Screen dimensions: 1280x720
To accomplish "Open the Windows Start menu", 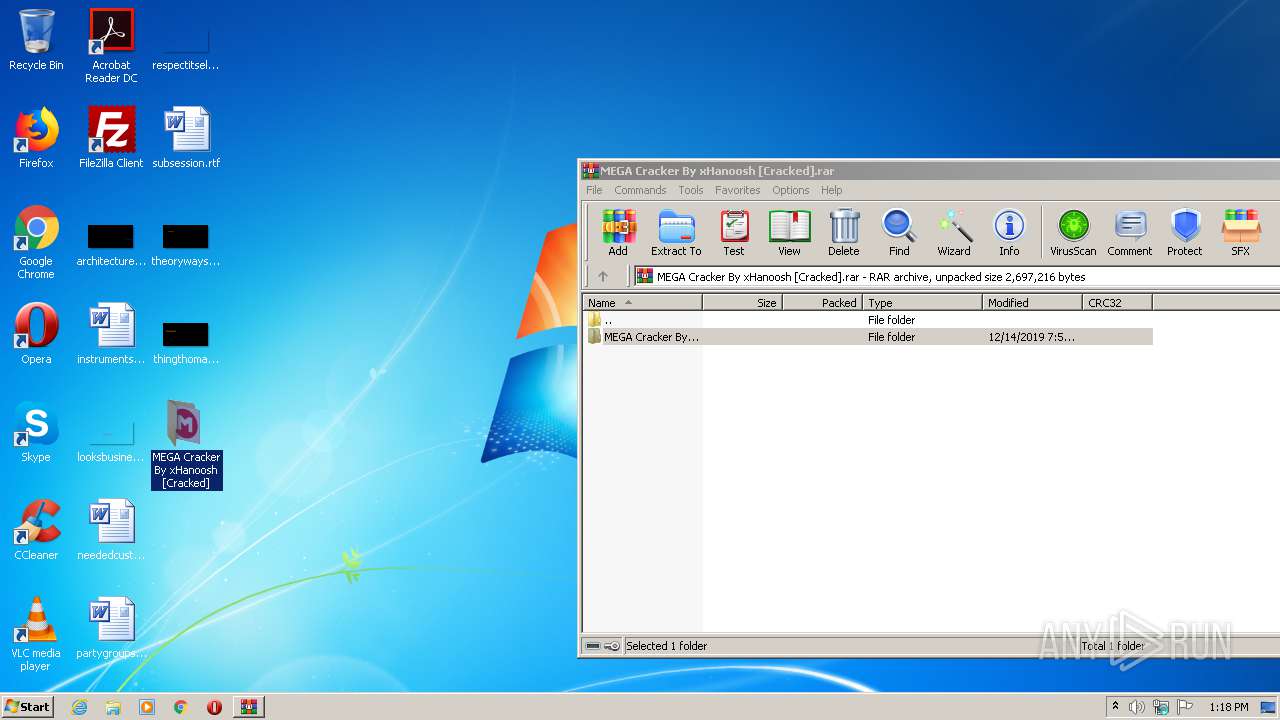I will [x=28, y=706].
